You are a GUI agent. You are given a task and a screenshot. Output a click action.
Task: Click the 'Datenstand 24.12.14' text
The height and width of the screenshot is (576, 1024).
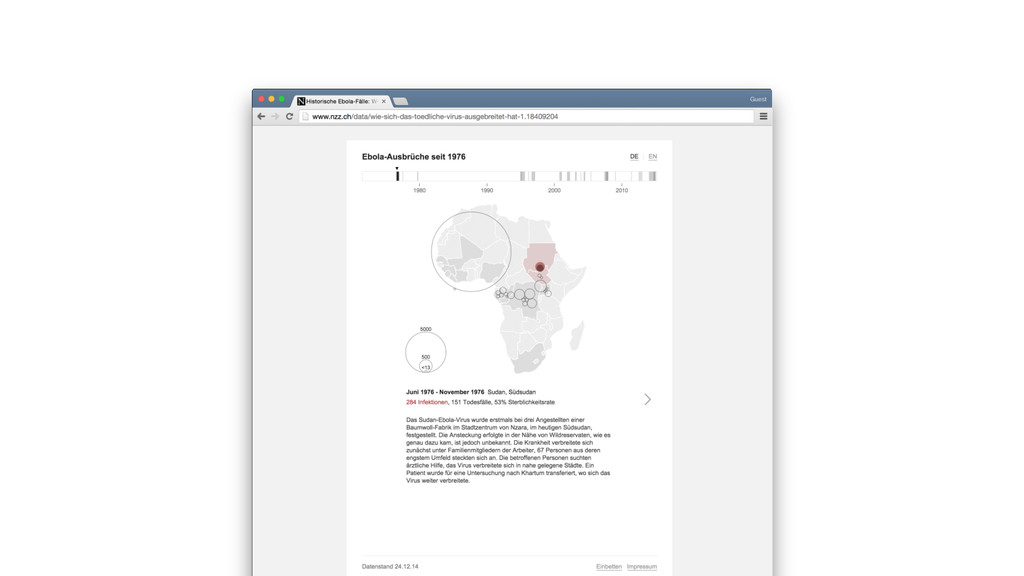[390, 566]
